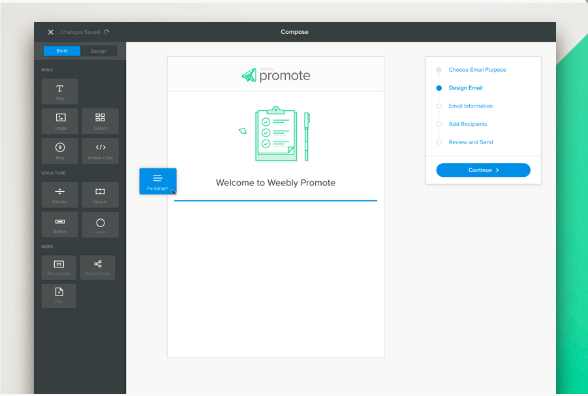This screenshot has width=588, height=396.
Task: Open the Review and Send step
Action: pyautogui.click(x=471, y=142)
